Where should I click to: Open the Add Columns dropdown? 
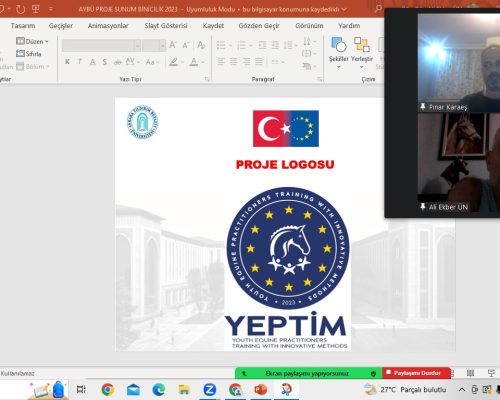pos(278,62)
